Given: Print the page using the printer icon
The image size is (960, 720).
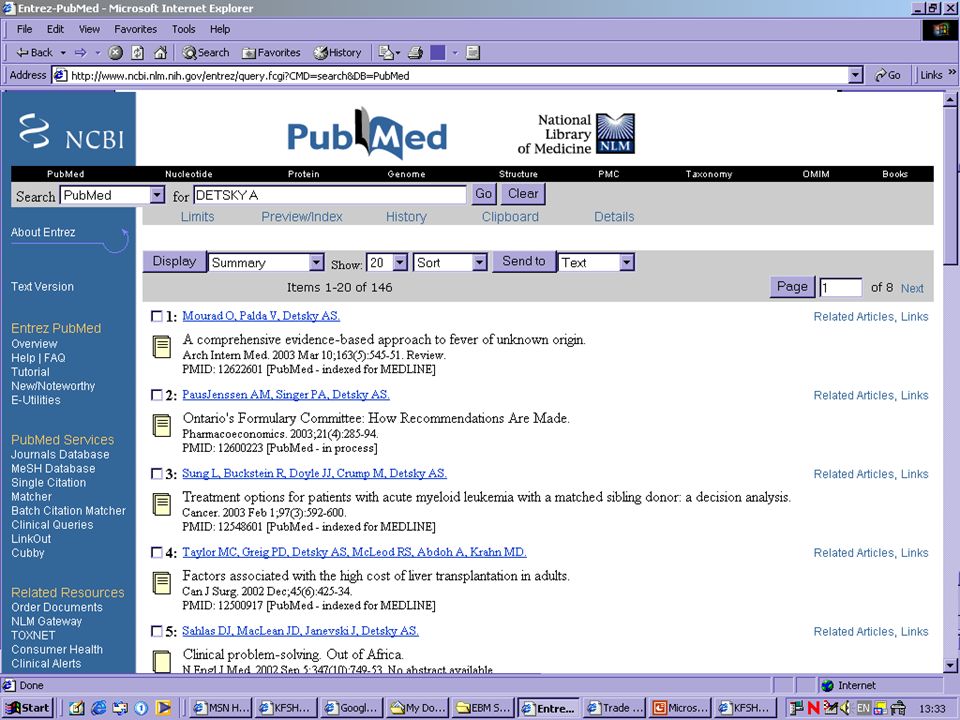Looking at the screenshot, I should (x=416, y=53).
